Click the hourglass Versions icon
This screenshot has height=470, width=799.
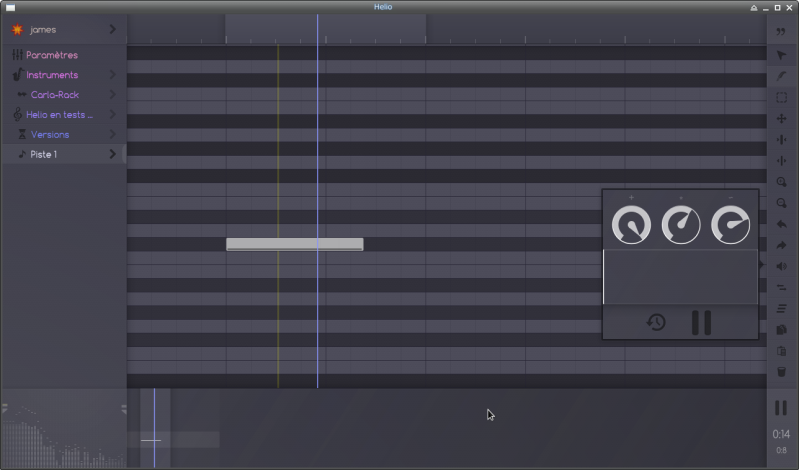point(22,134)
